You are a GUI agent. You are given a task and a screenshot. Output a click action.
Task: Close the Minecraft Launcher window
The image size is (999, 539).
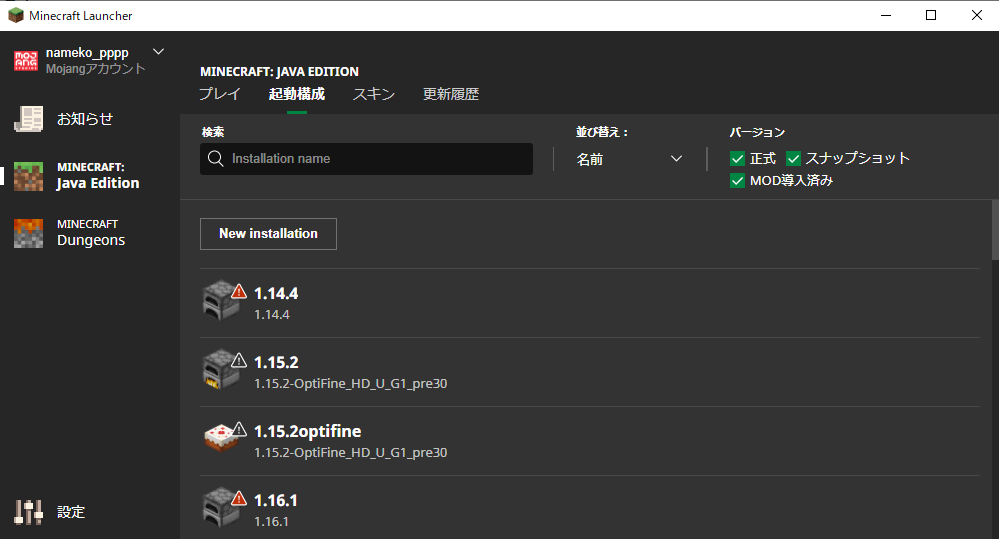point(977,15)
